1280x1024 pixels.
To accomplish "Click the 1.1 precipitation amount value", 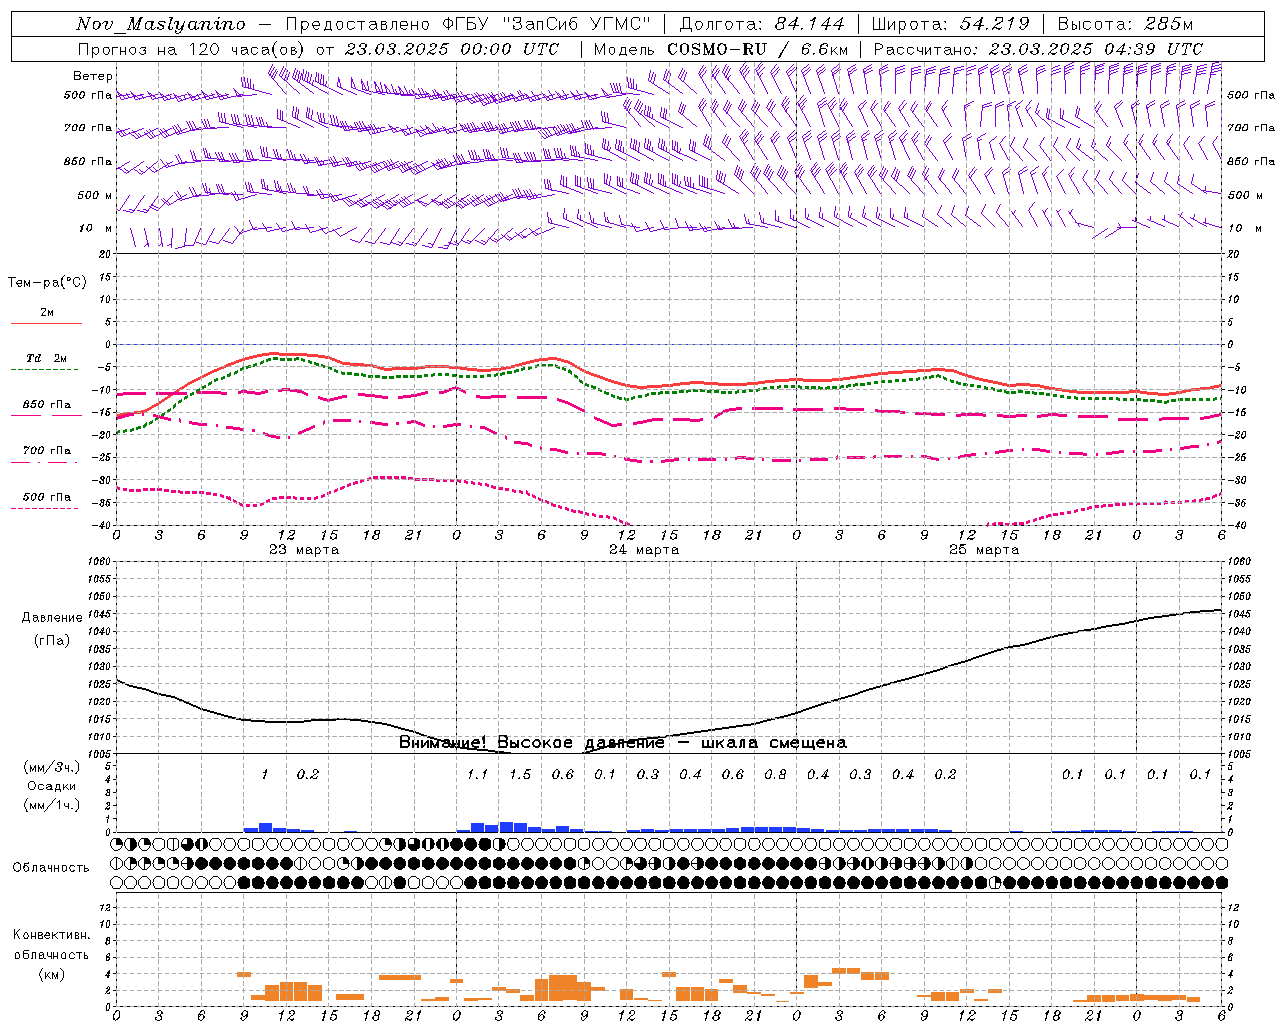I will pyautogui.click(x=477, y=775).
